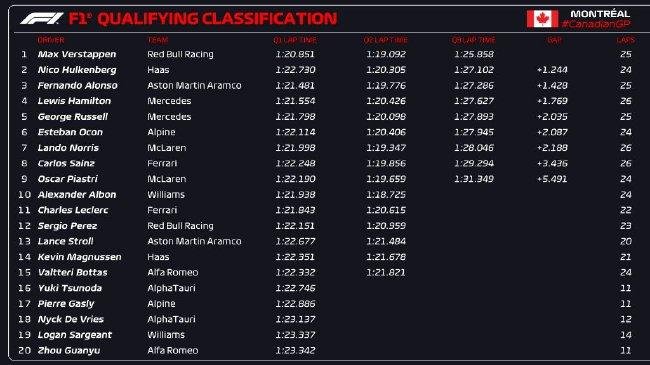This screenshot has height=365, width=650.
Task: Click the Canadian flag icon
Action: tap(542, 19)
